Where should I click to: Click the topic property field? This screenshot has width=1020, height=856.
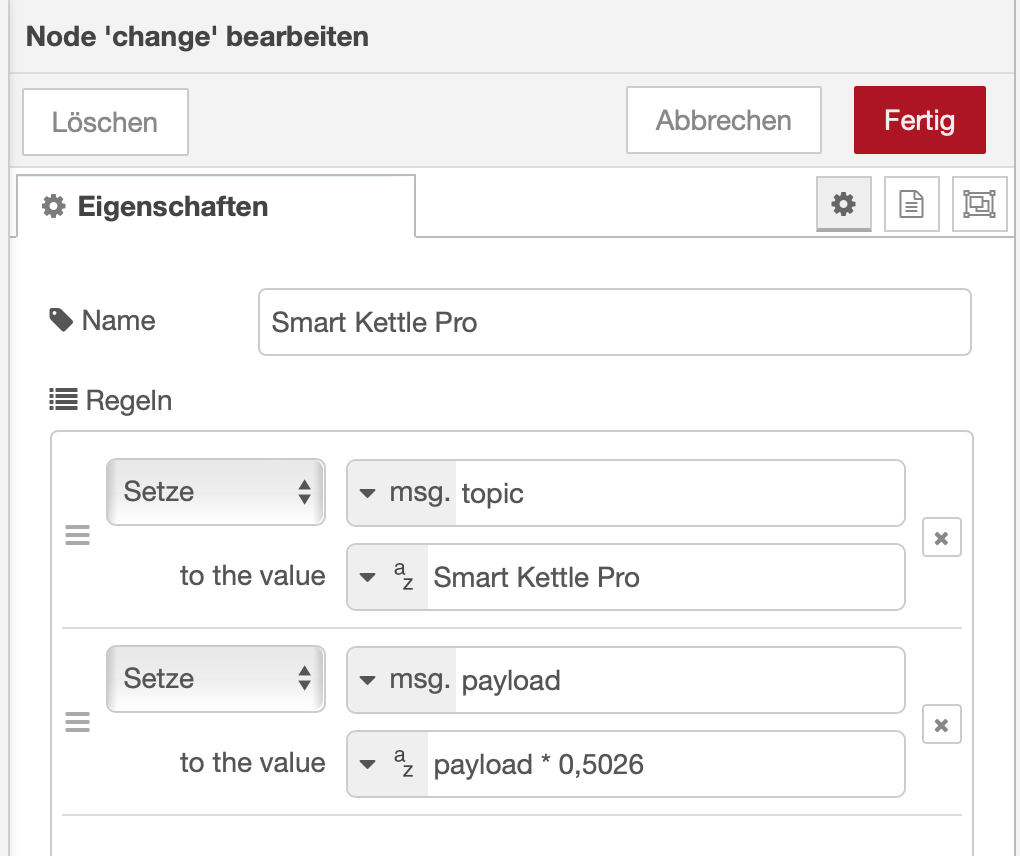679,493
